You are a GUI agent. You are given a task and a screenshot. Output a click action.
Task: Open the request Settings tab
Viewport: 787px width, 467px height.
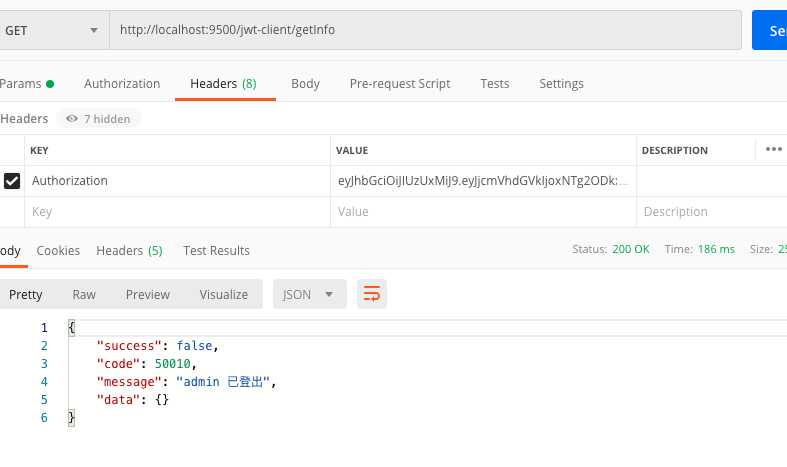pyautogui.click(x=561, y=84)
